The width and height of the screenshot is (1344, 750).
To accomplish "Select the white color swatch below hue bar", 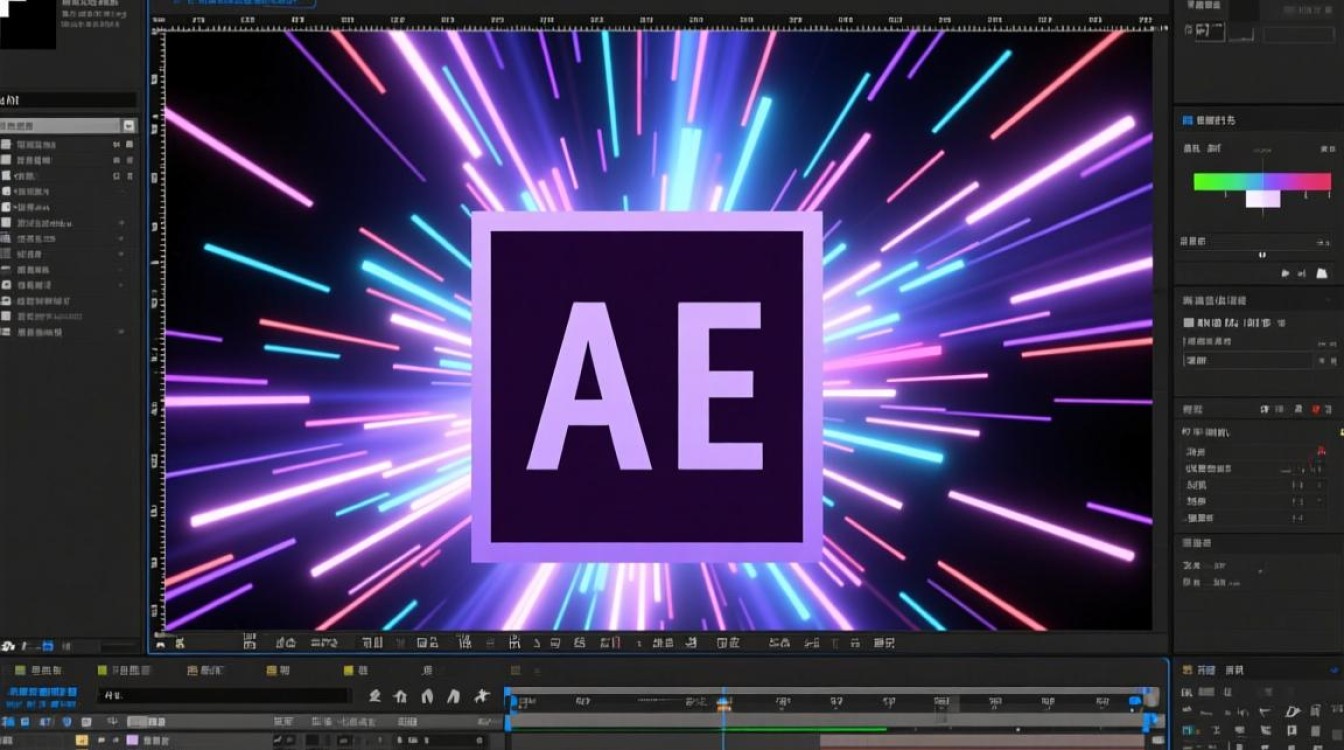I will (1262, 199).
